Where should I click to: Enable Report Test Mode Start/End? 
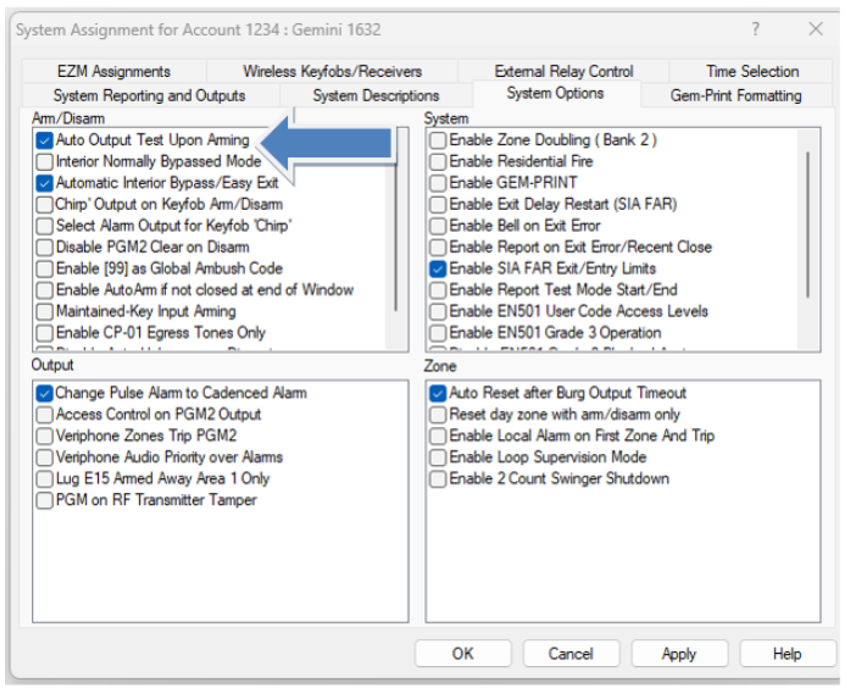(x=438, y=290)
